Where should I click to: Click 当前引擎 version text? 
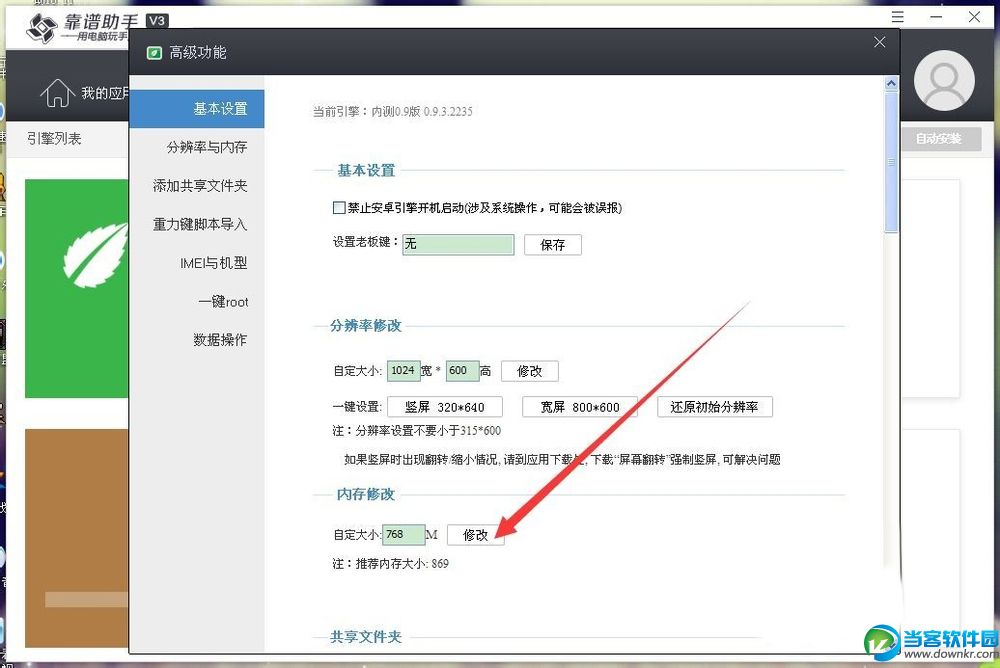[x=392, y=112]
